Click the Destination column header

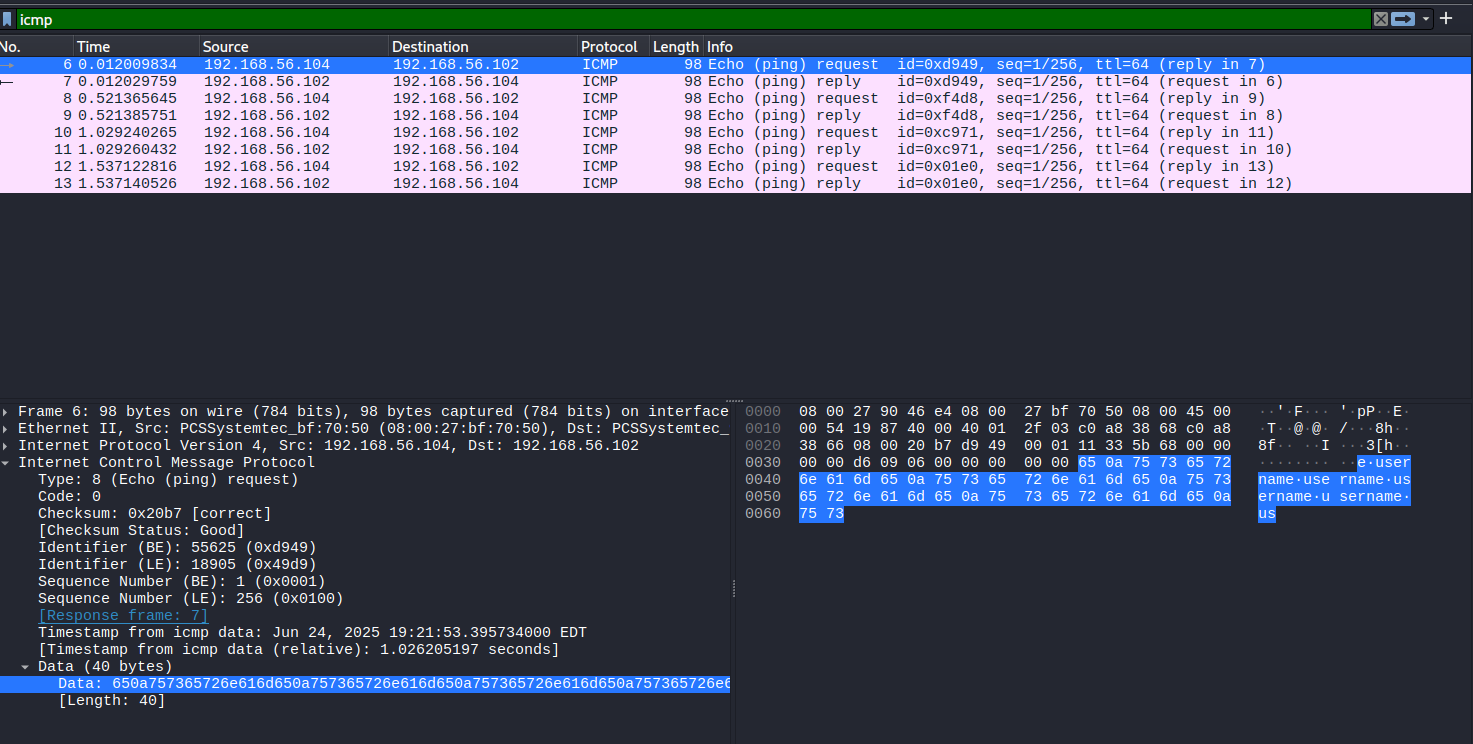coord(482,47)
